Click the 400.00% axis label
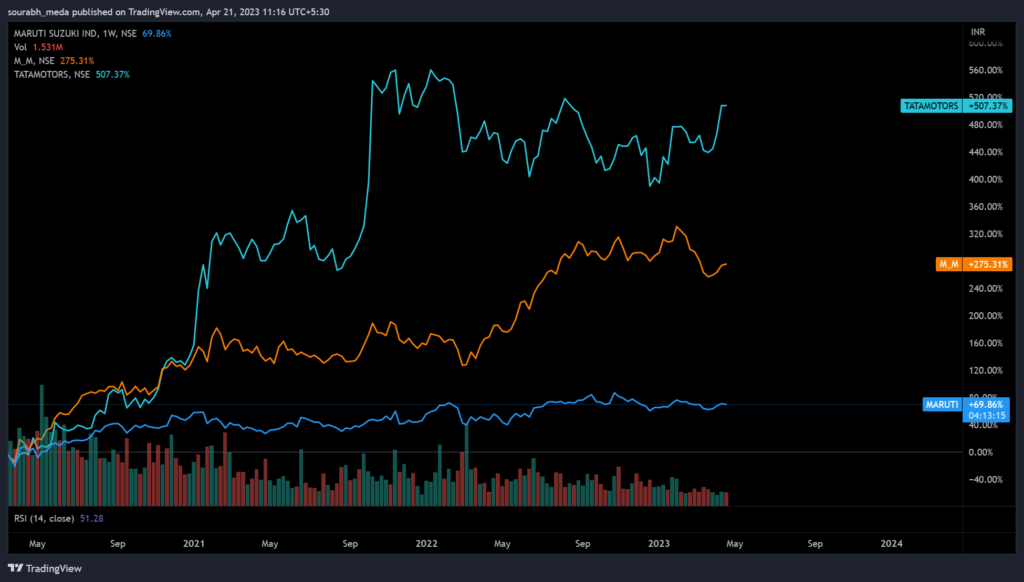The height and width of the screenshot is (582, 1024). pyautogui.click(x=985, y=180)
